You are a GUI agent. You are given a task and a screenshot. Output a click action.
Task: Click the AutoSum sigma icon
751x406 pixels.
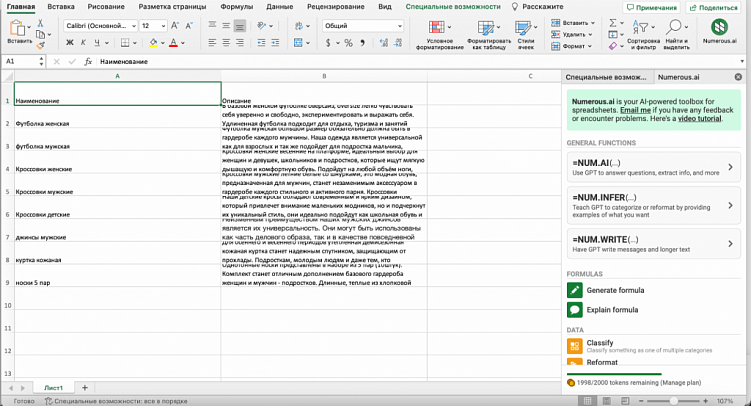(x=613, y=23)
